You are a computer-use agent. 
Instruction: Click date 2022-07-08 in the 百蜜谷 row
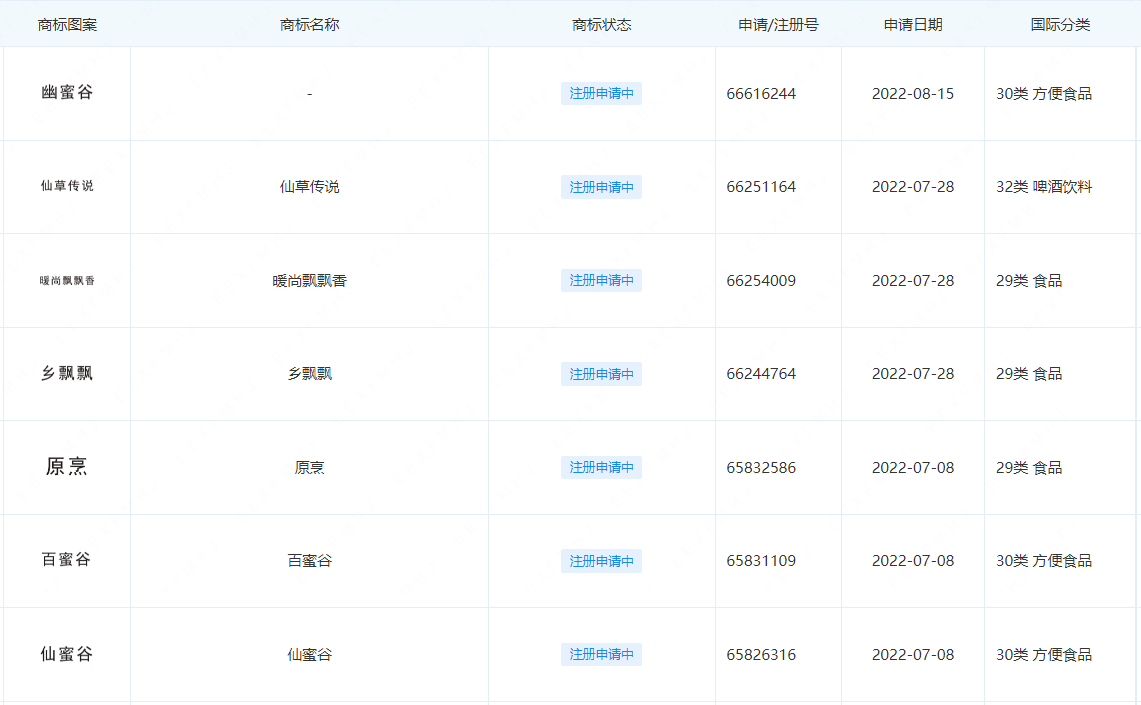tap(913, 561)
